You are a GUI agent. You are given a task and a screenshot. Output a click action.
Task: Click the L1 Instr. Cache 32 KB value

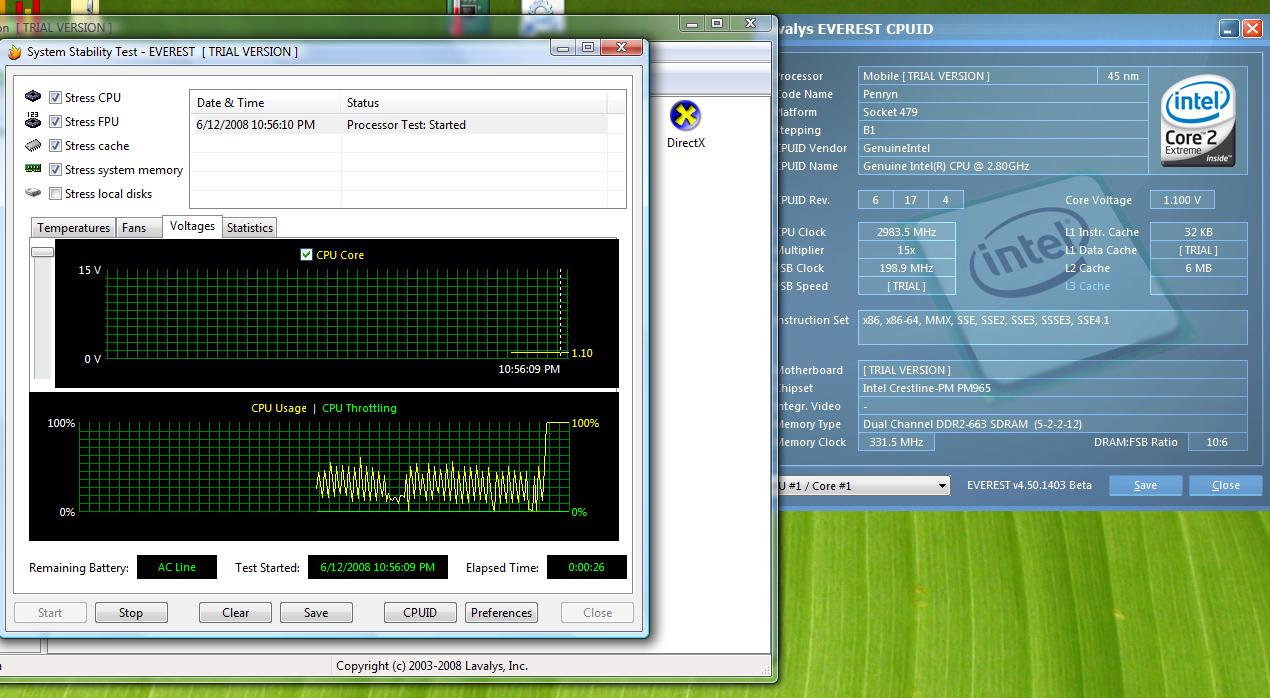click(x=1198, y=232)
